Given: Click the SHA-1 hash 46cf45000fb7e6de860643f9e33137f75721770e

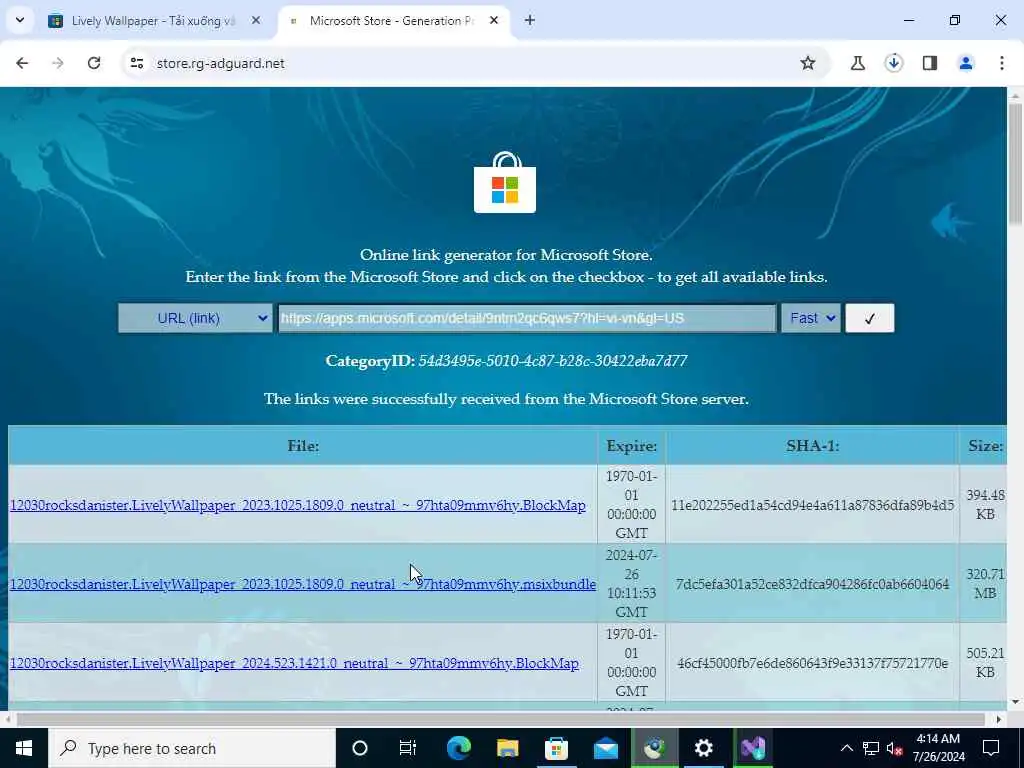Looking at the screenshot, I should coord(812,663).
